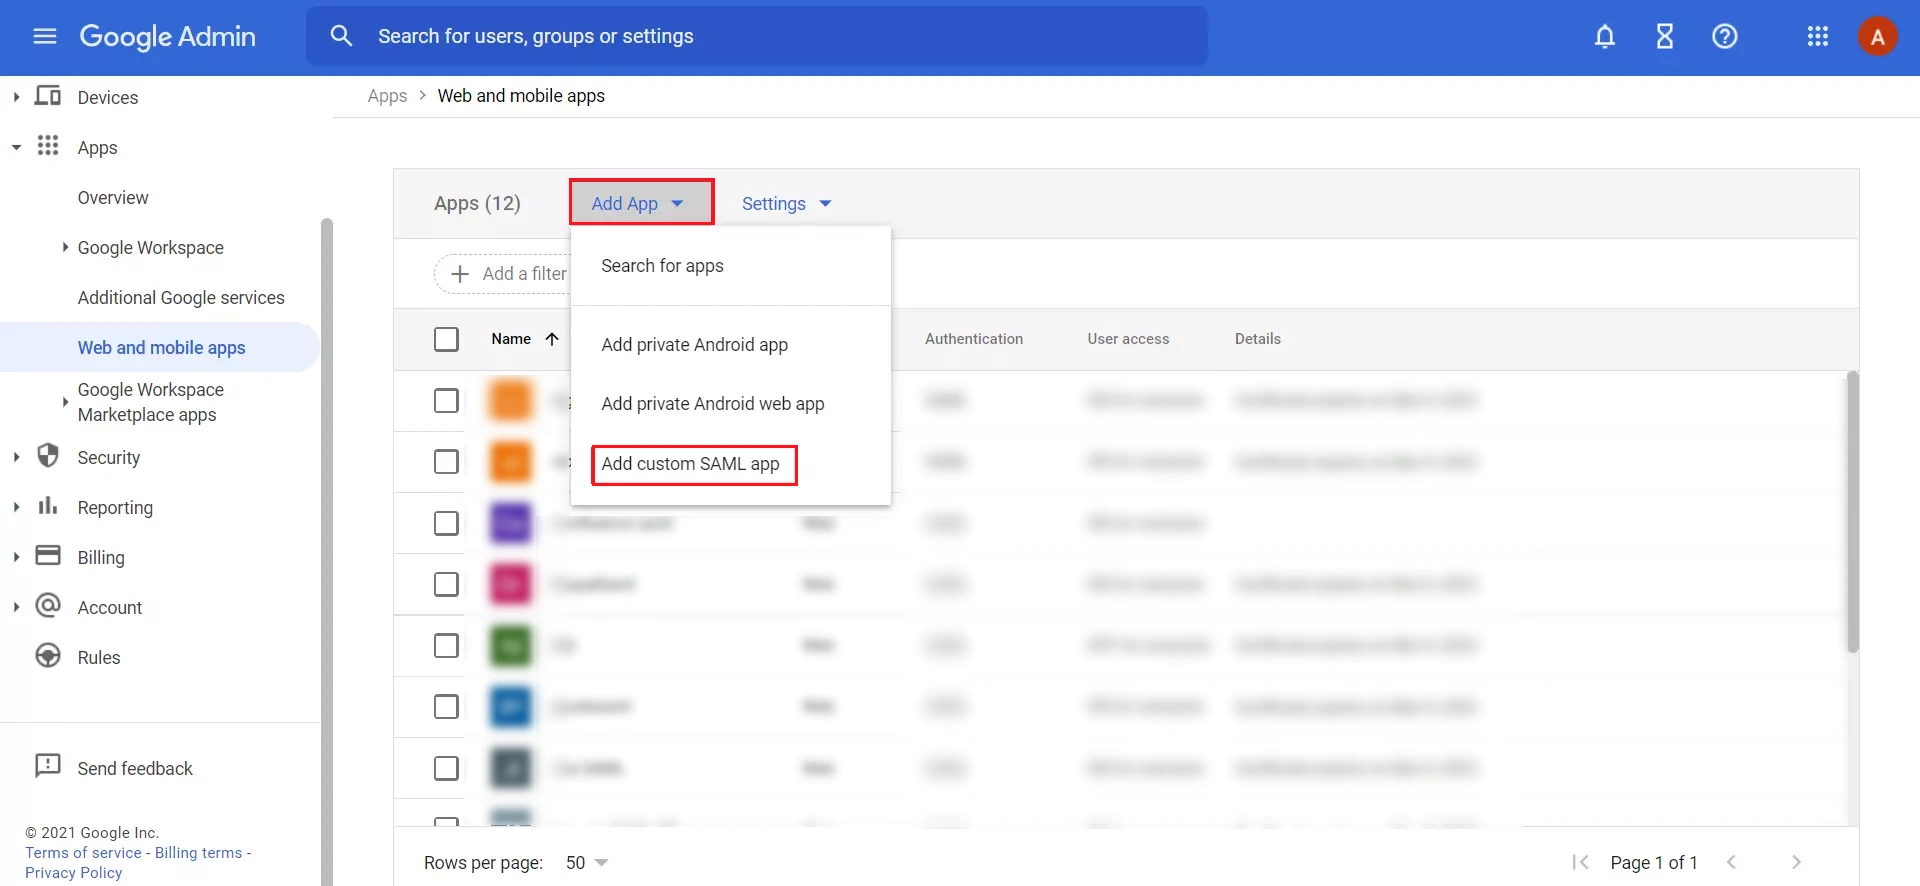Select Add custom SAML app
The image size is (1920, 886).
[x=730, y=464]
